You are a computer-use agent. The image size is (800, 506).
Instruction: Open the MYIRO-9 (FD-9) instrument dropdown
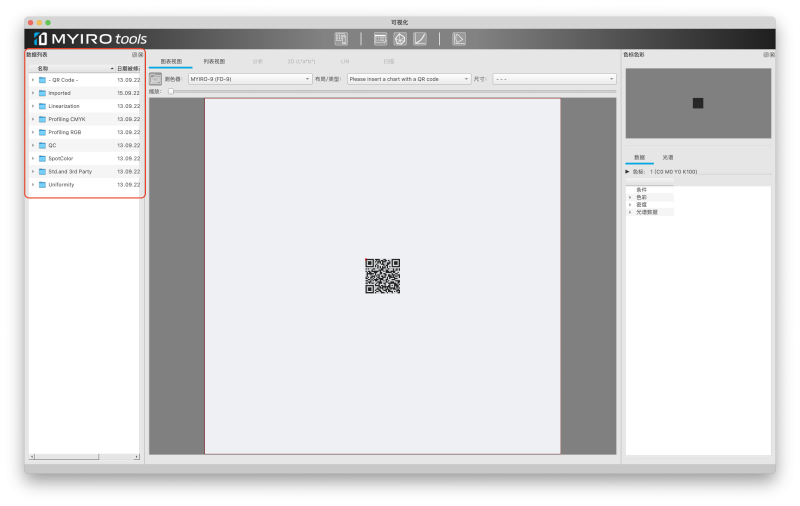tap(250, 79)
